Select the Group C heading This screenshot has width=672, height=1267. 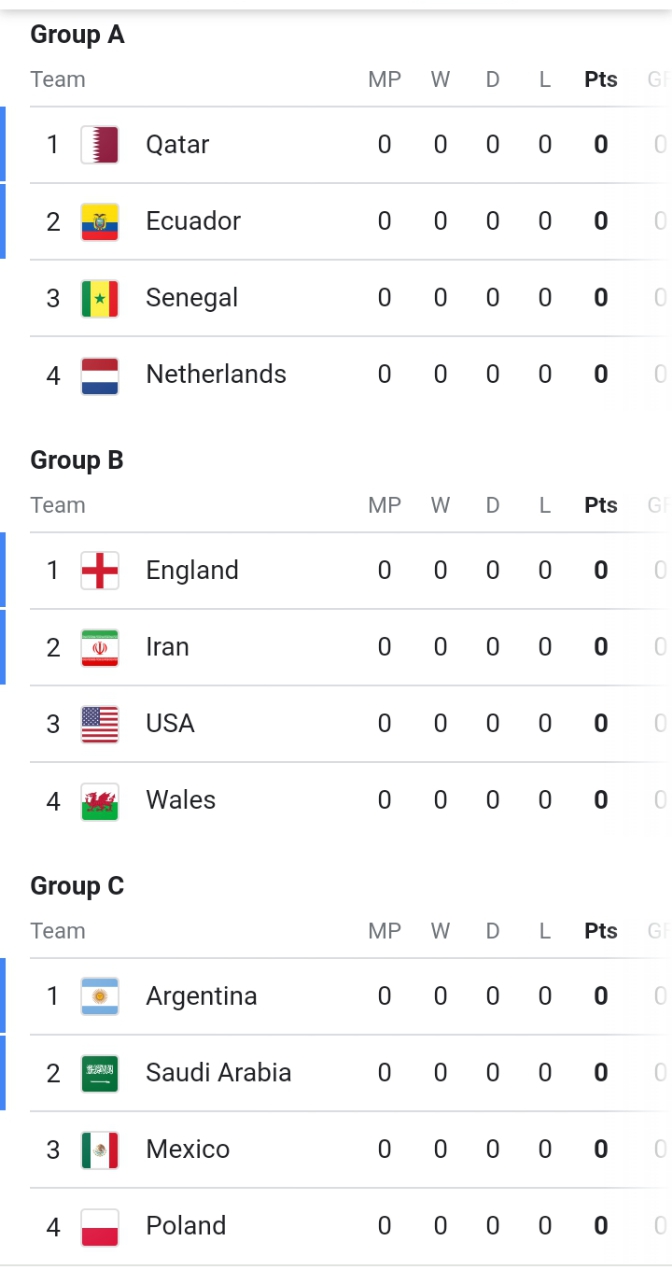pyautogui.click(x=77, y=886)
